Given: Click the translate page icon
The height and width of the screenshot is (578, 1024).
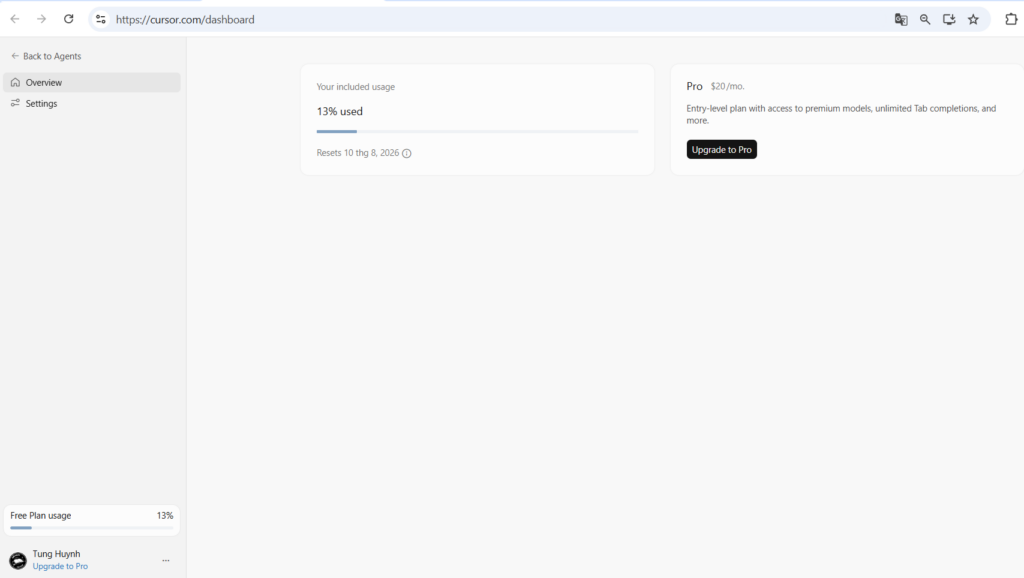Looking at the screenshot, I should (x=901, y=20).
